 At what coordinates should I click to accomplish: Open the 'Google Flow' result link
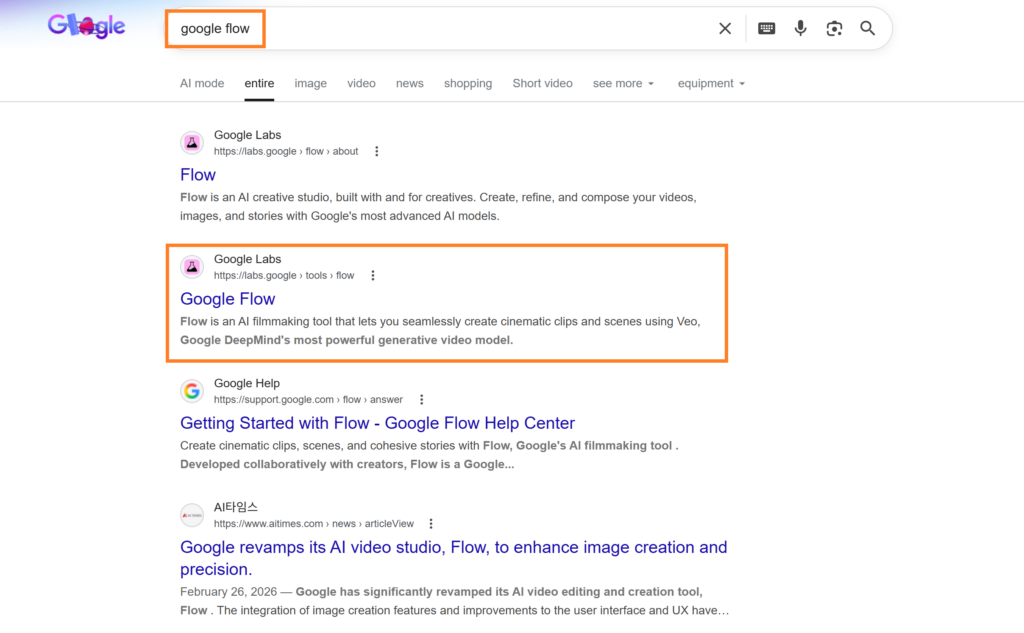click(x=227, y=299)
